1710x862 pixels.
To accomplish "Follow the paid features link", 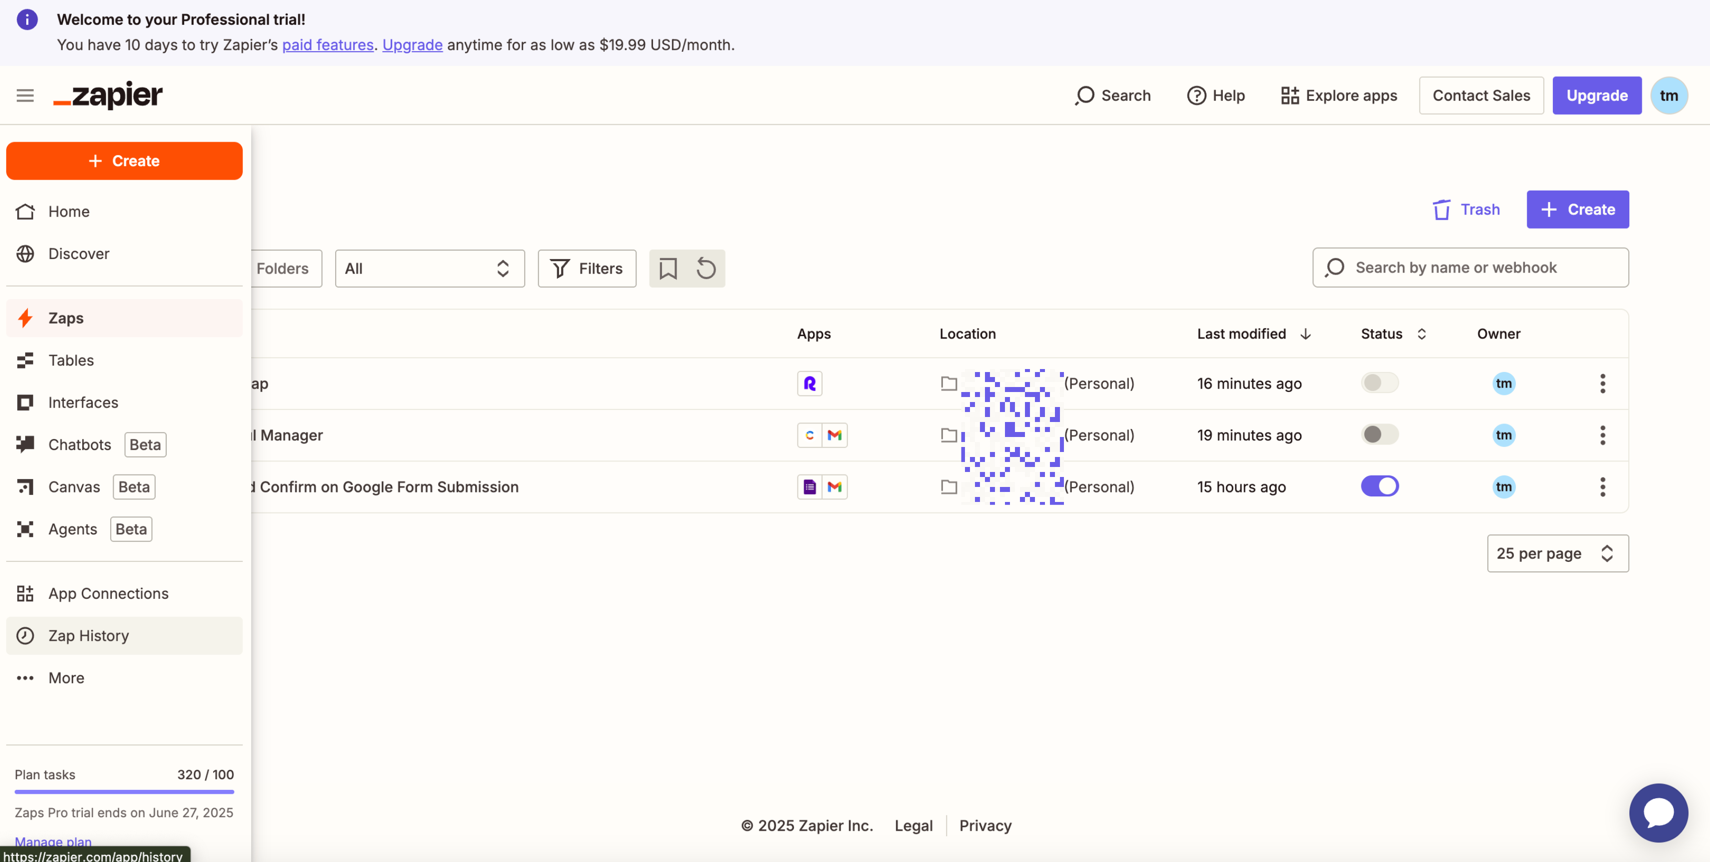I will click(x=328, y=45).
